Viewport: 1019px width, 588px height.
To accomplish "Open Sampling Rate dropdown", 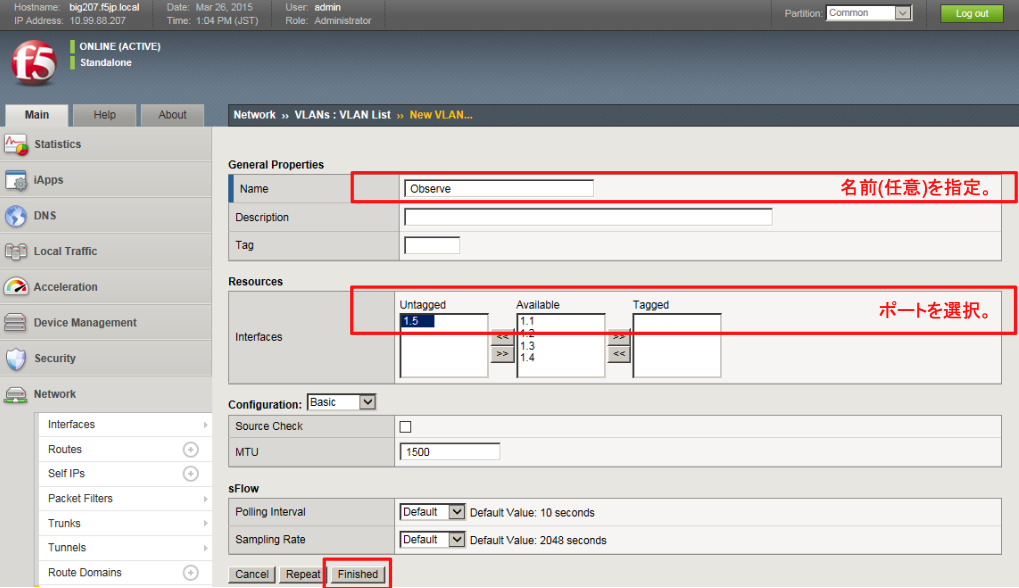I will pos(432,539).
